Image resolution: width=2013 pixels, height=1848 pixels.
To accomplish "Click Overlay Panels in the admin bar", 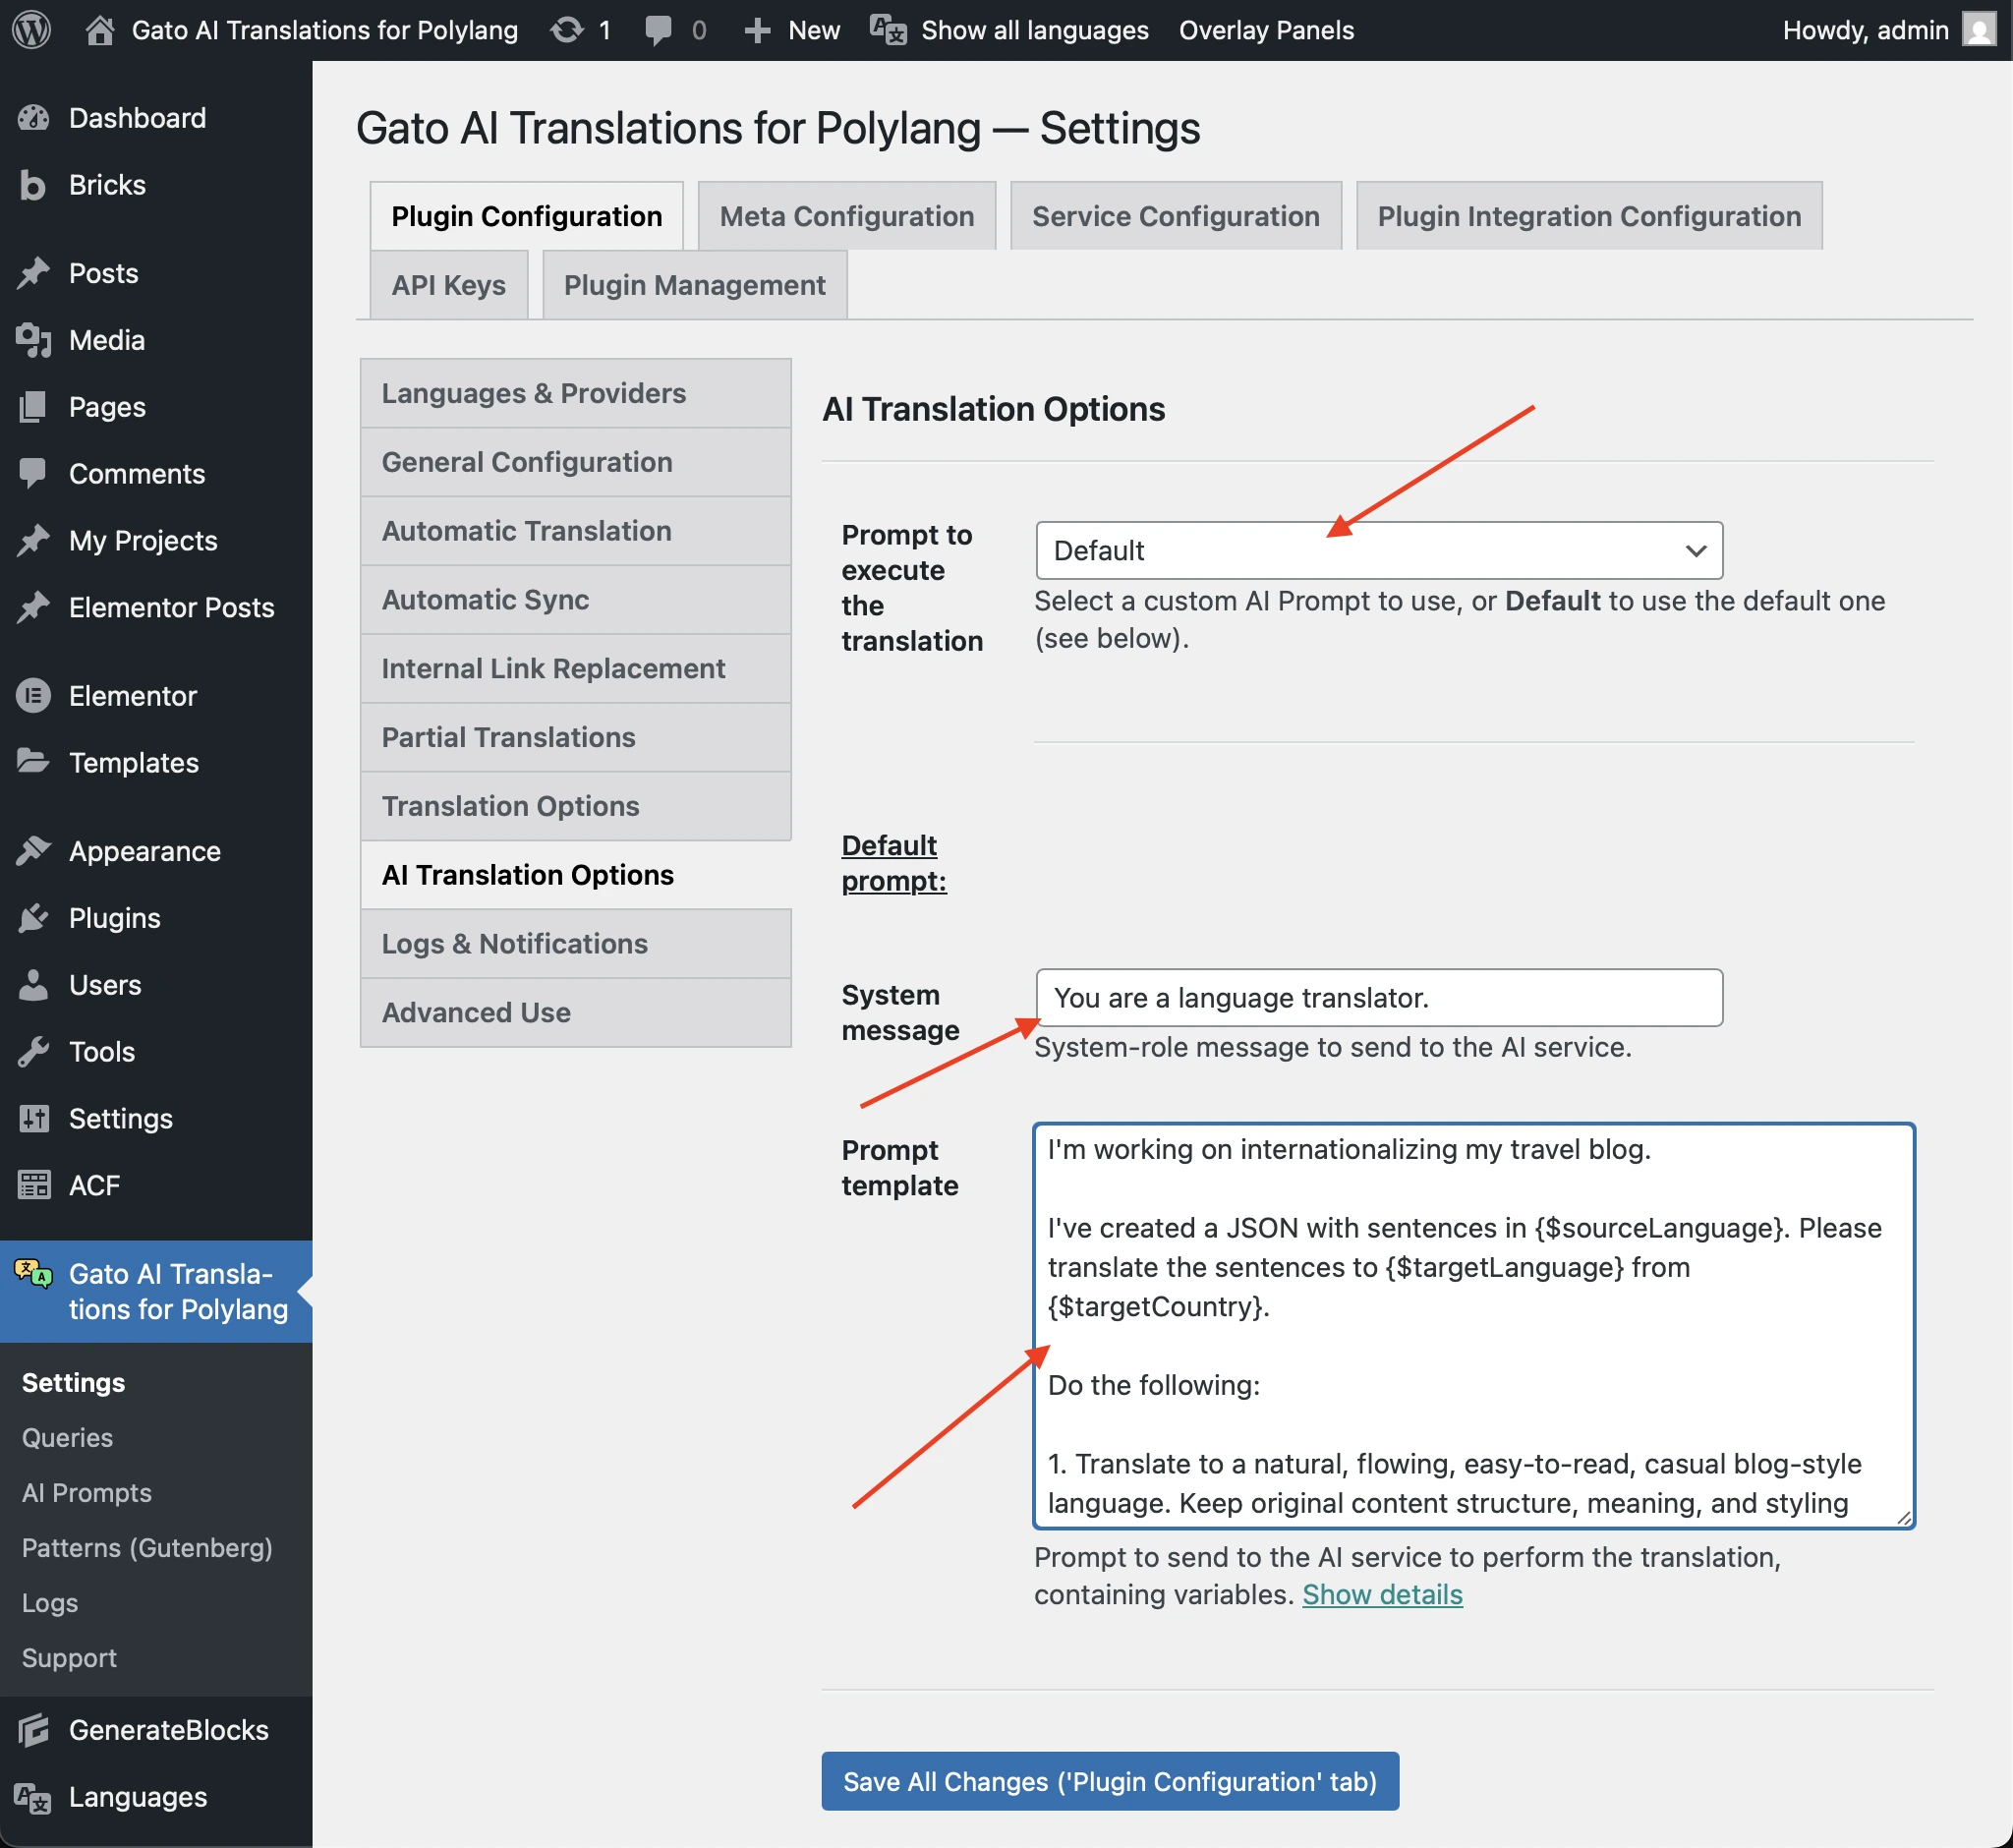I will click(1265, 30).
